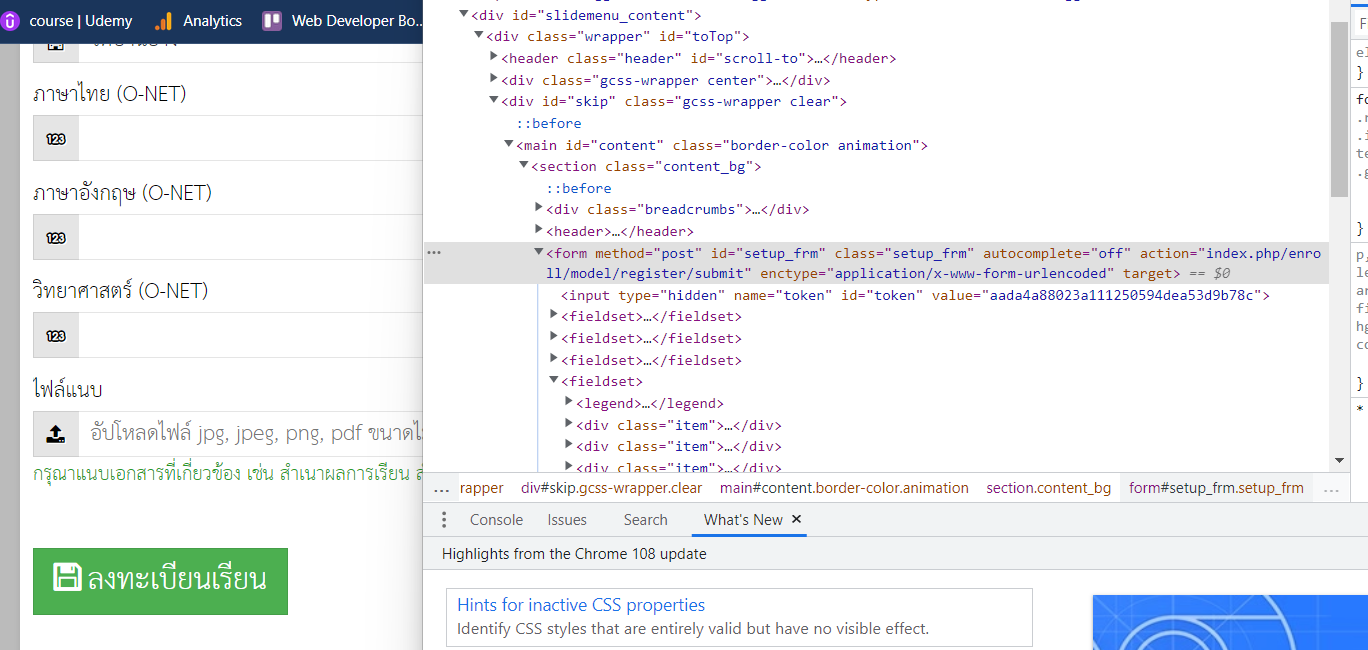Viewport: 1368px width, 650px height.
Task: Click the 123 icon beside ภาษาไทย field
Action: (56, 138)
